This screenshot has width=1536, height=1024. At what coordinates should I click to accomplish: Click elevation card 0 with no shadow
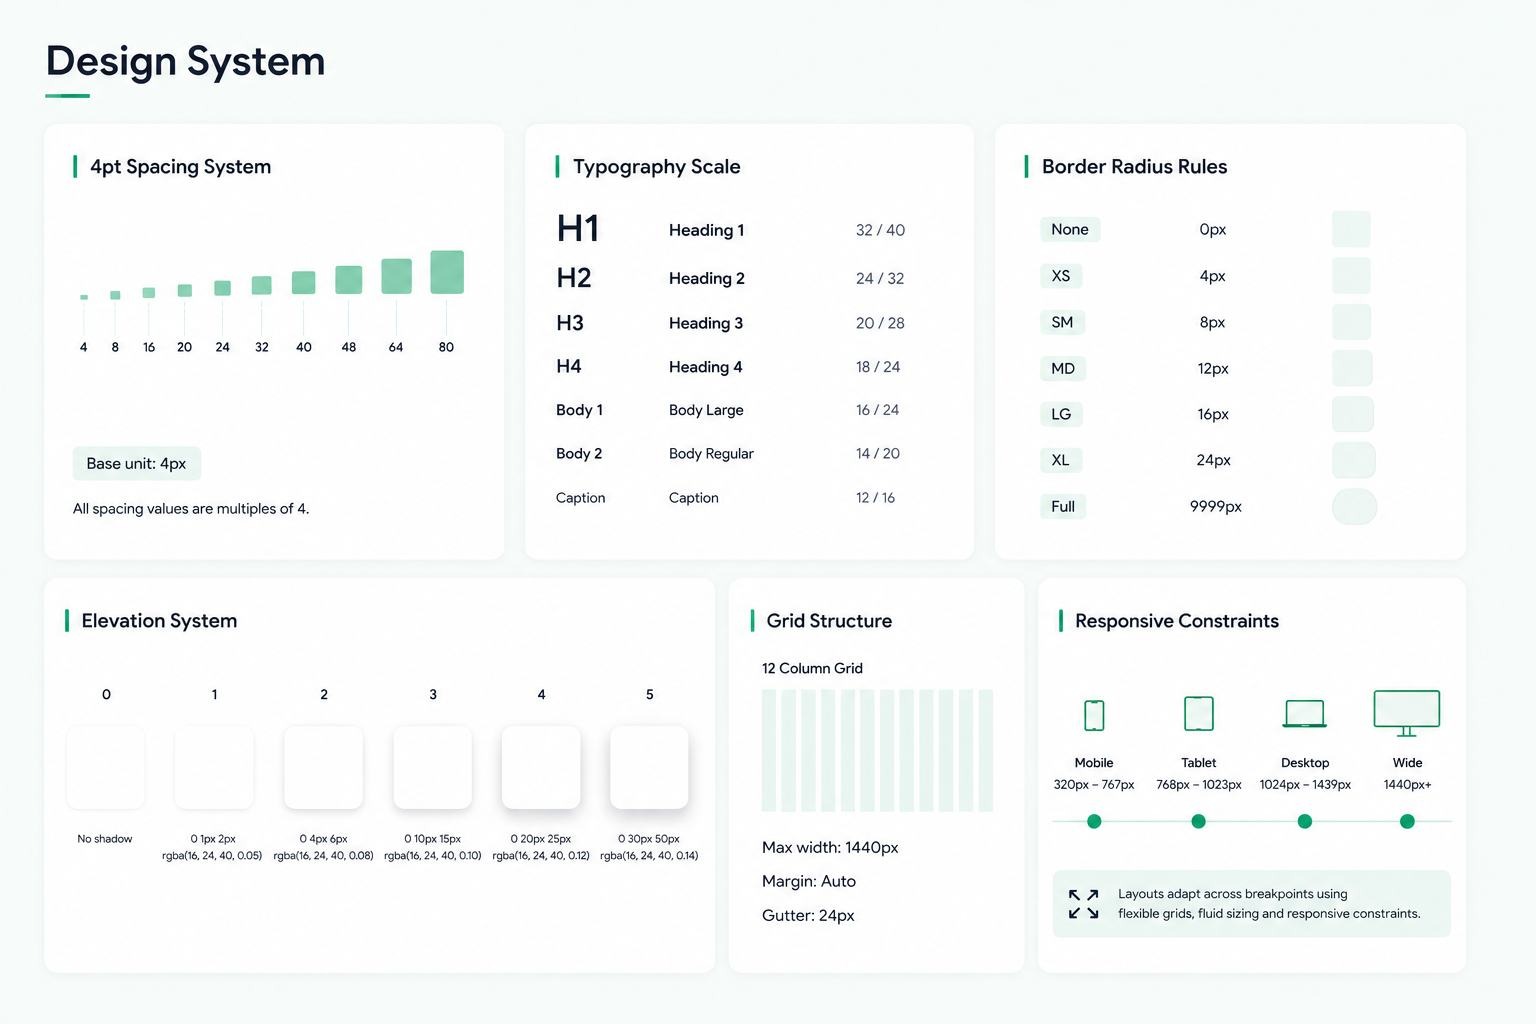106,767
